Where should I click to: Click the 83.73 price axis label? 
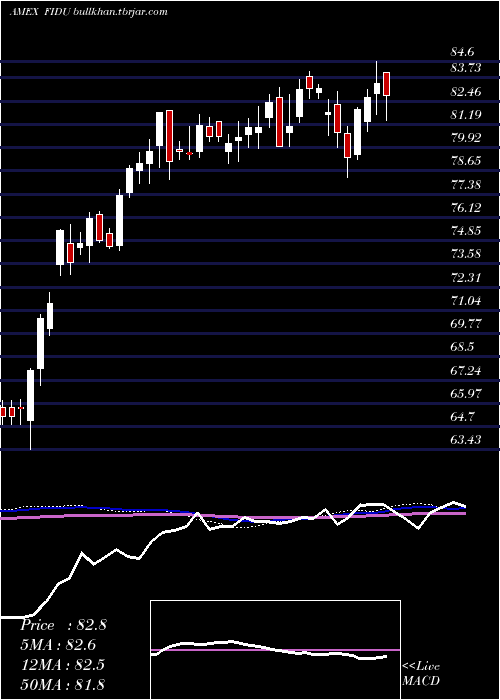tap(466, 68)
